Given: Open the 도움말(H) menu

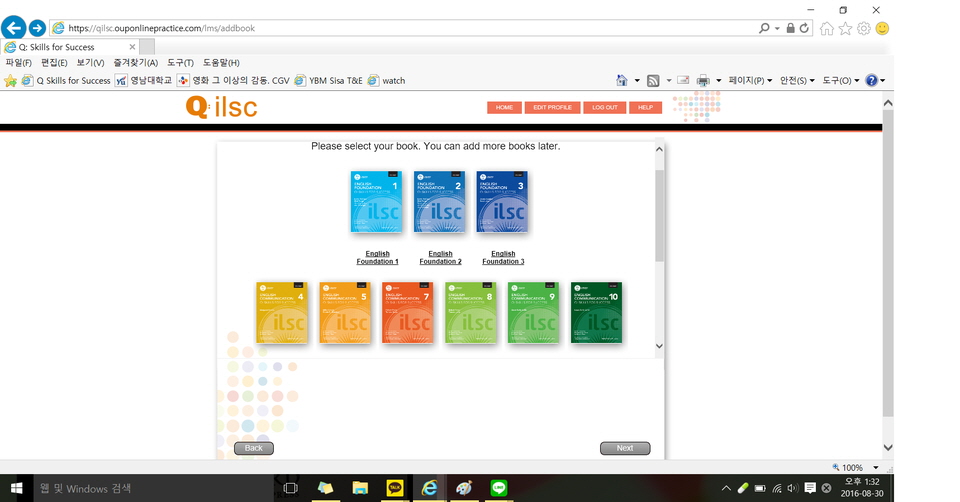Looking at the screenshot, I should click(x=221, y=62).
